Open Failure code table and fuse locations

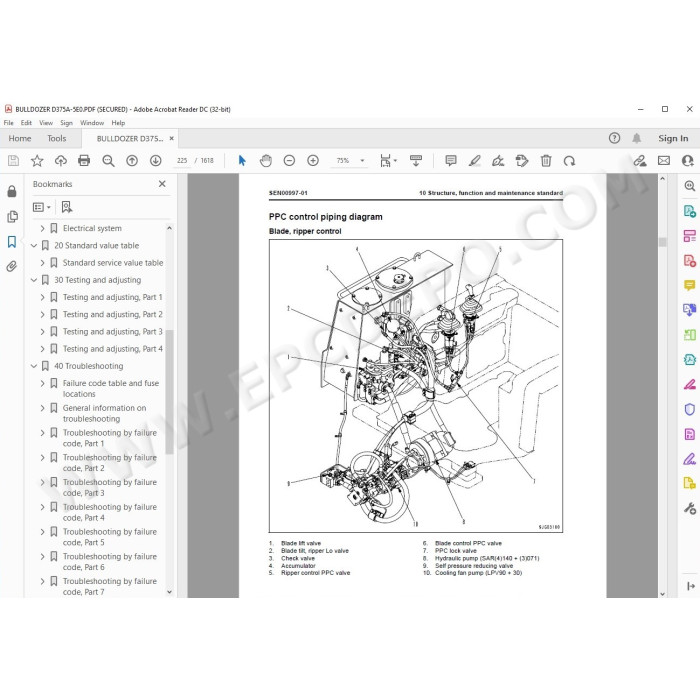(x=111, y=388)
